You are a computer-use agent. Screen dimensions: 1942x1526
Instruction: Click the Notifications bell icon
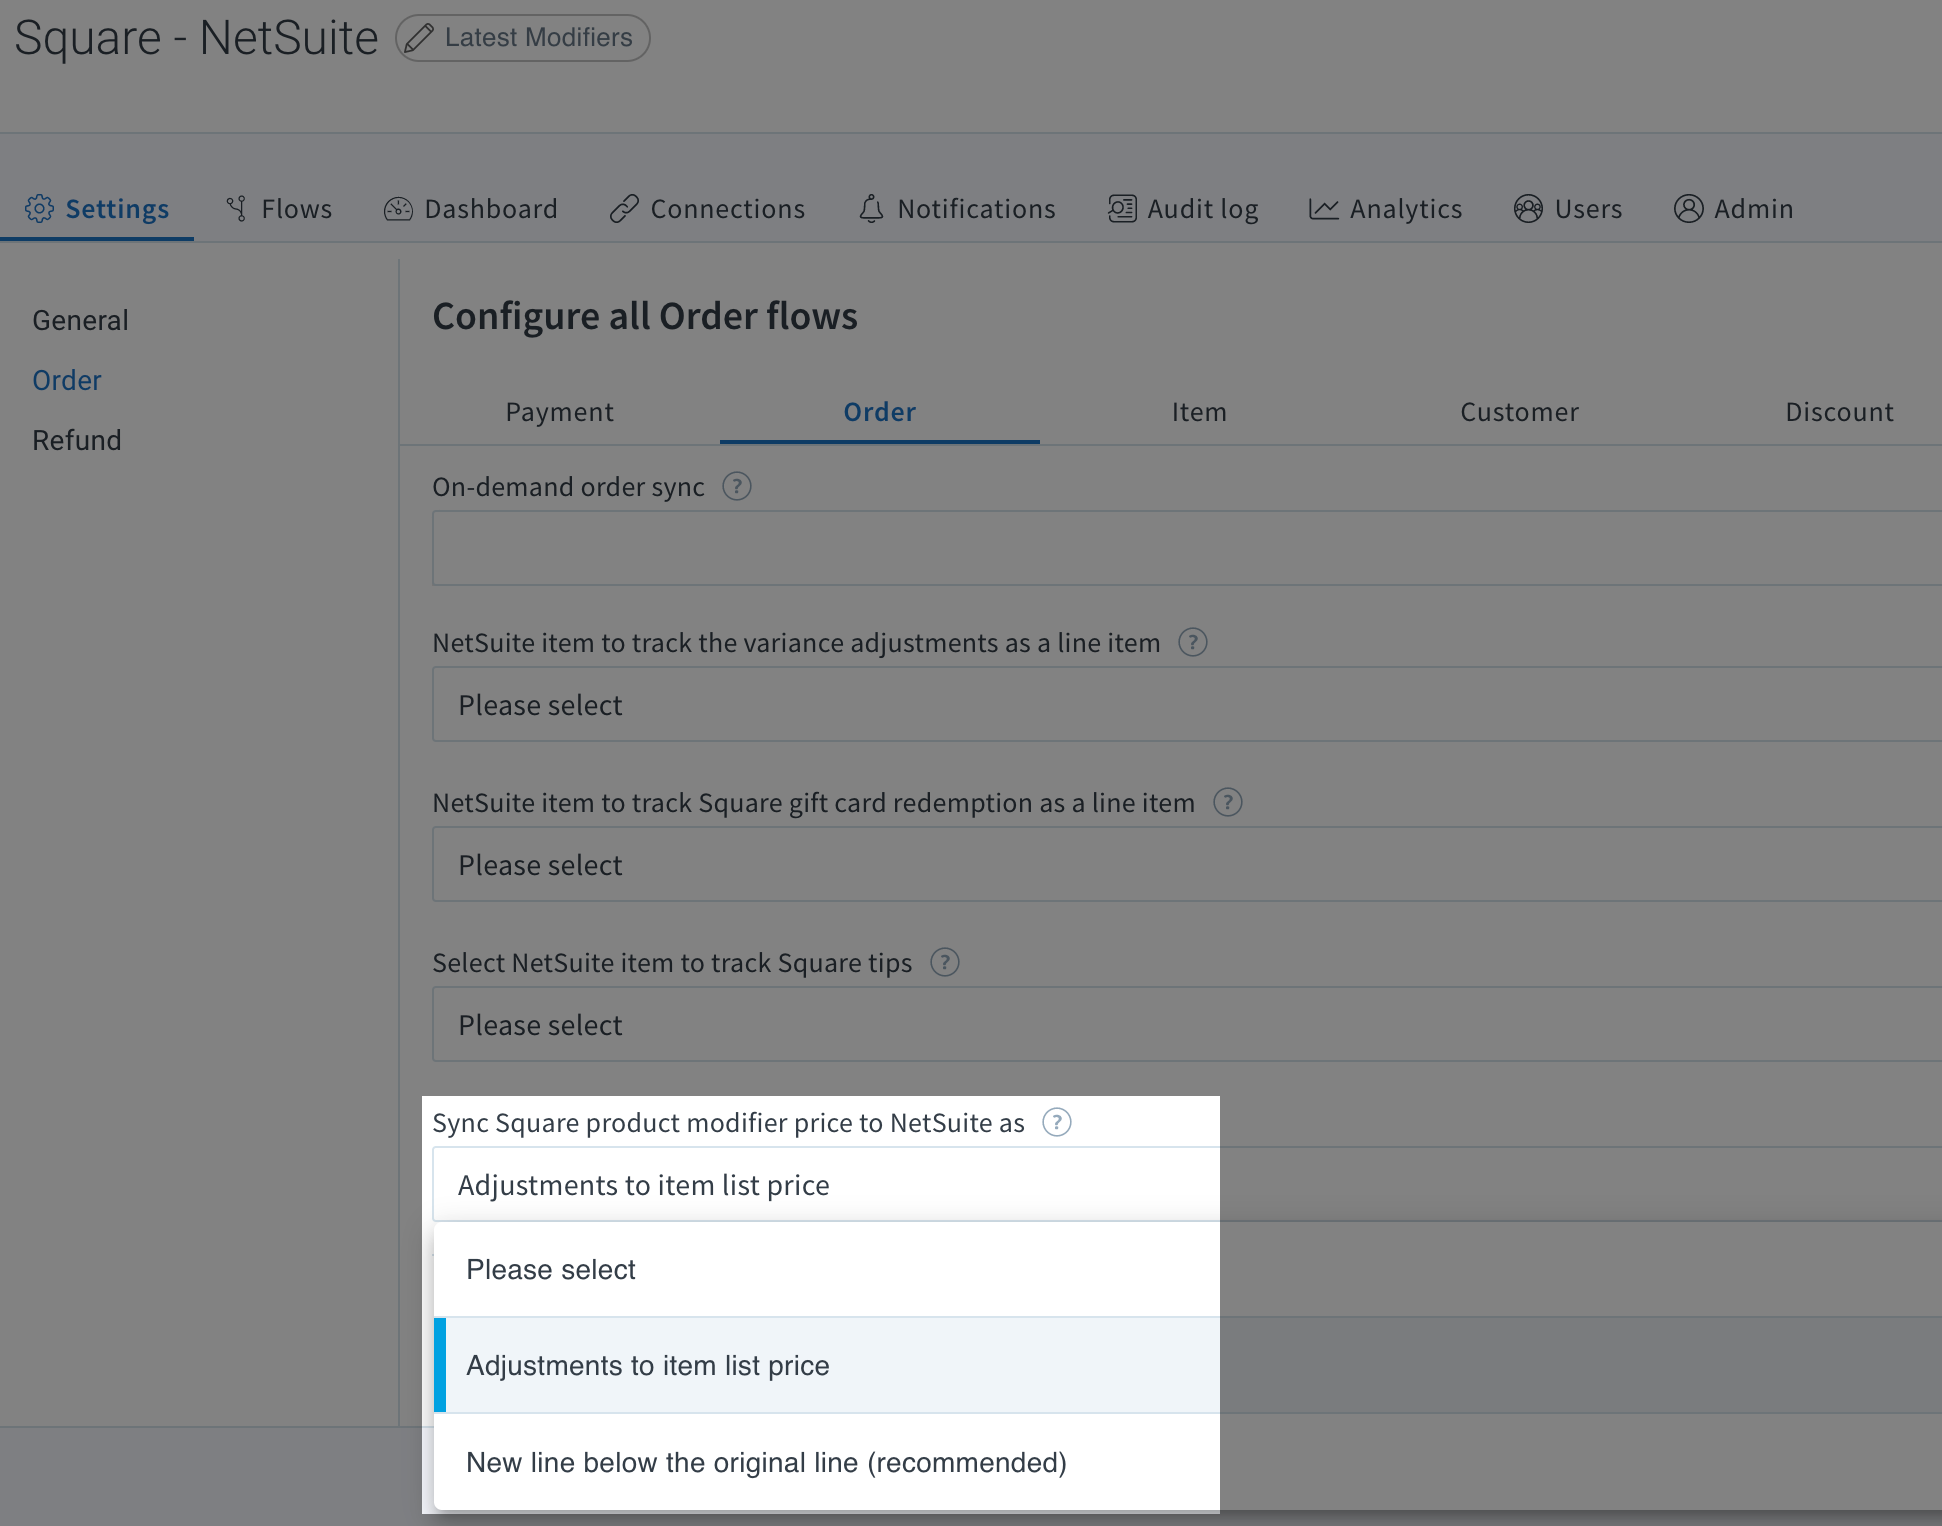871,209
